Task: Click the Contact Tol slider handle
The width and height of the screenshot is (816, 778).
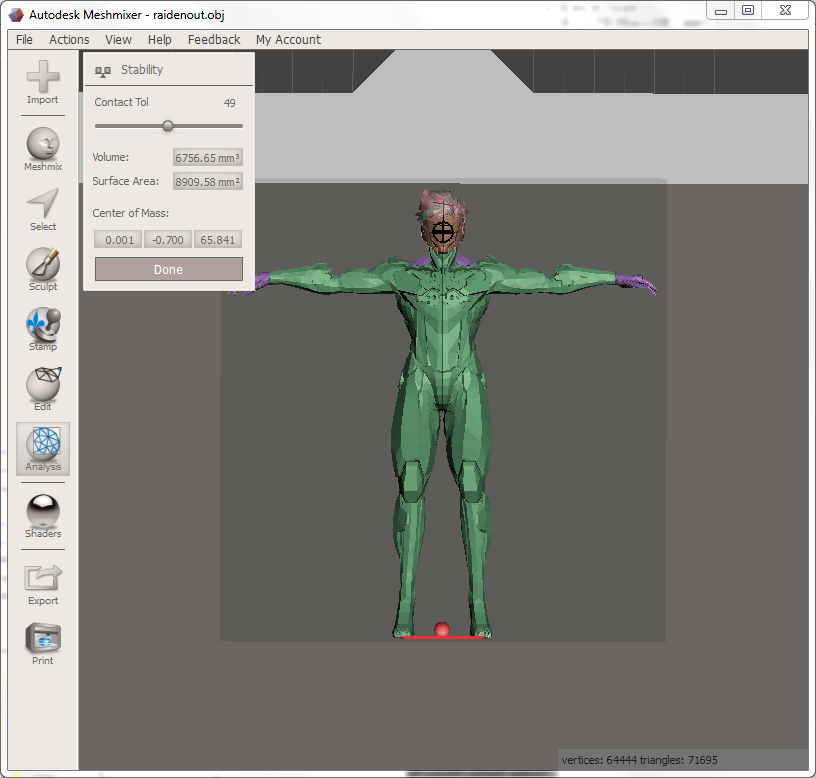Action: click(x=168, y=126)
